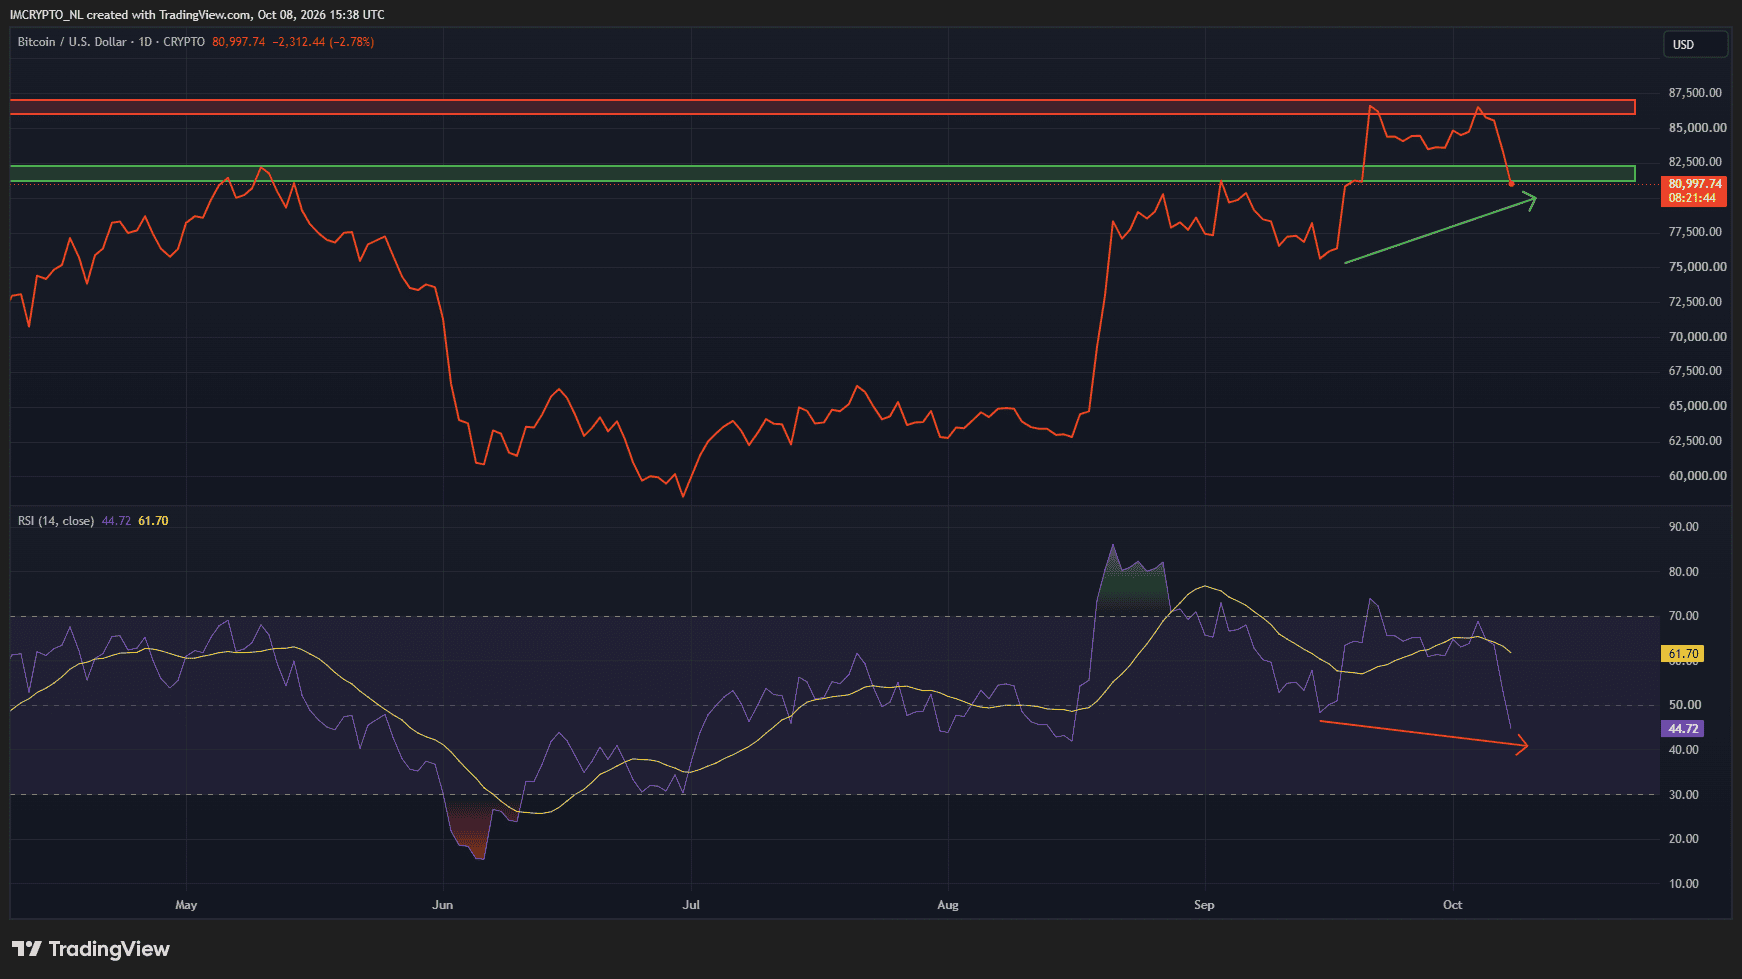This screenshot has height=979, width=1742.
Task: Click the 75,000.00 price axis label
Action: pyautogui.click(x=1697, y=267)
